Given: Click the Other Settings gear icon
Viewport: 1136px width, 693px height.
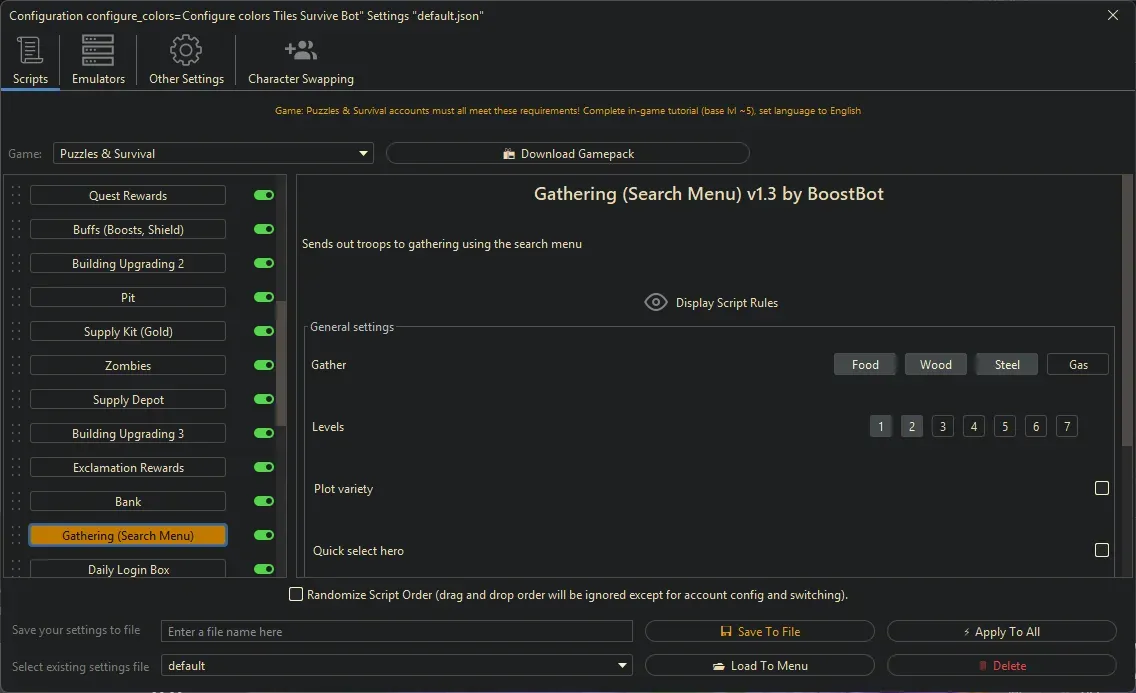Looking at the screenshot, I should coord(185,50).
